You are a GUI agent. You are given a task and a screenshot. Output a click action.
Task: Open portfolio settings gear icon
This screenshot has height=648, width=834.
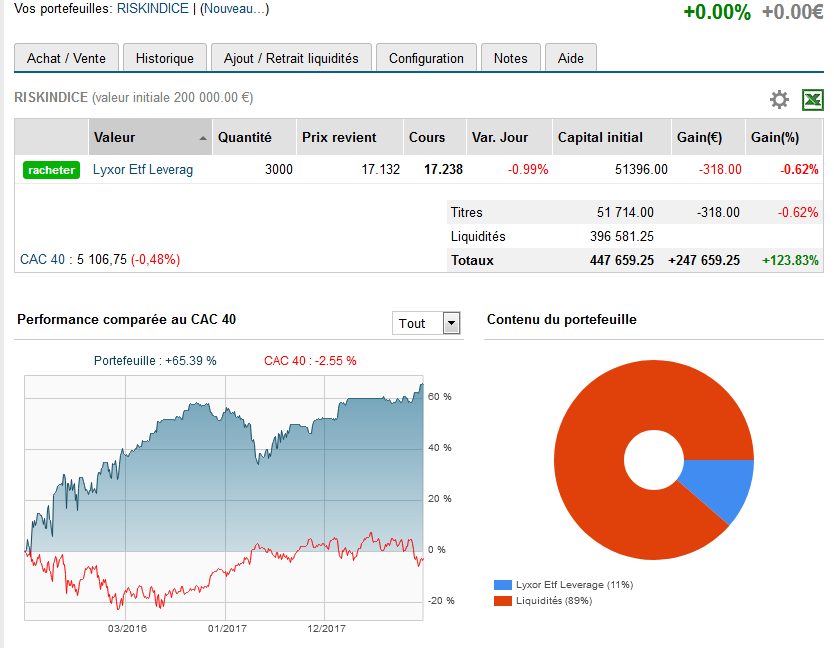[779, 99]
